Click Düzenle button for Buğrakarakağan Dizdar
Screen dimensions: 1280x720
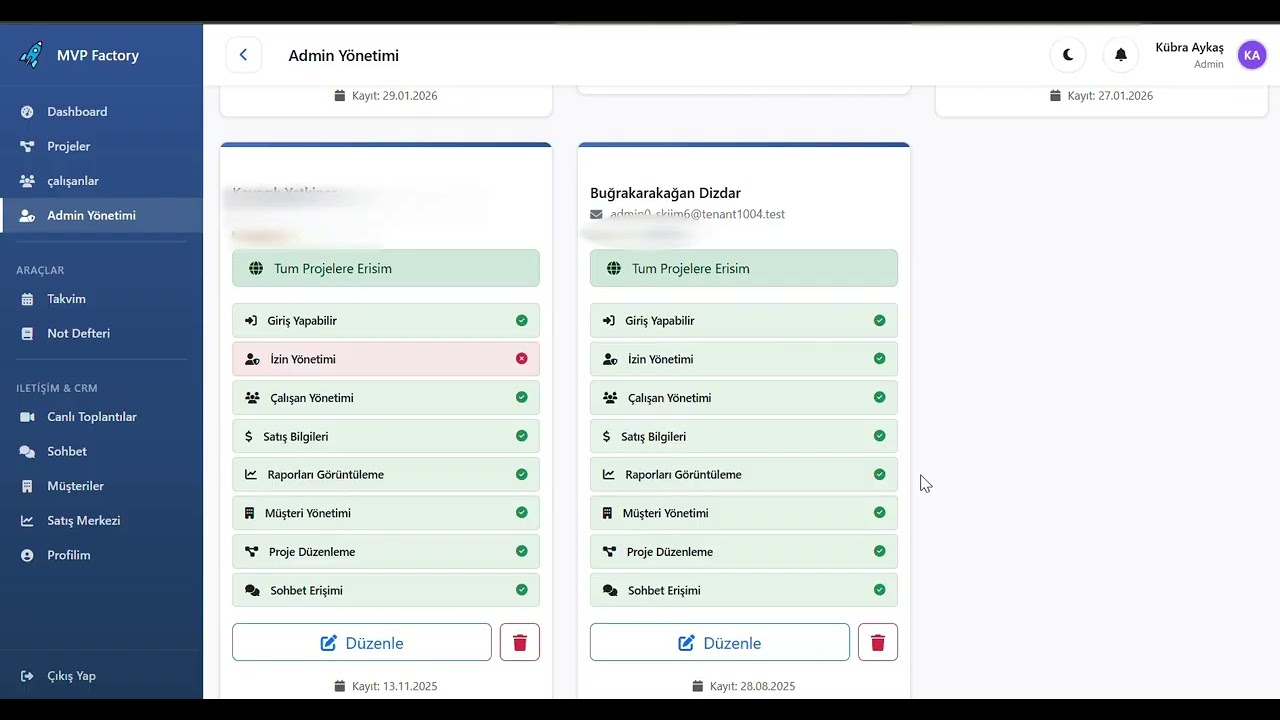tap(720, 643)
